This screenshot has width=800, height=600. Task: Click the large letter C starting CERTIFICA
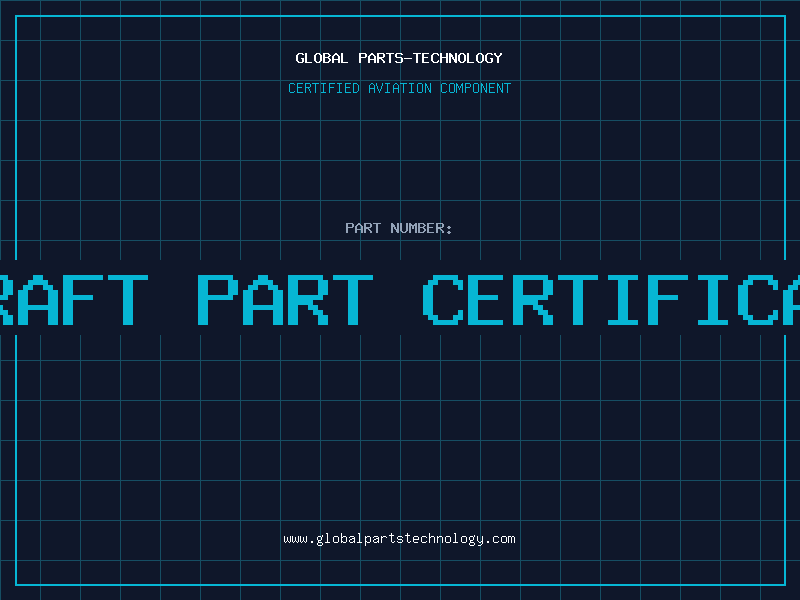[x=442, y=298]
